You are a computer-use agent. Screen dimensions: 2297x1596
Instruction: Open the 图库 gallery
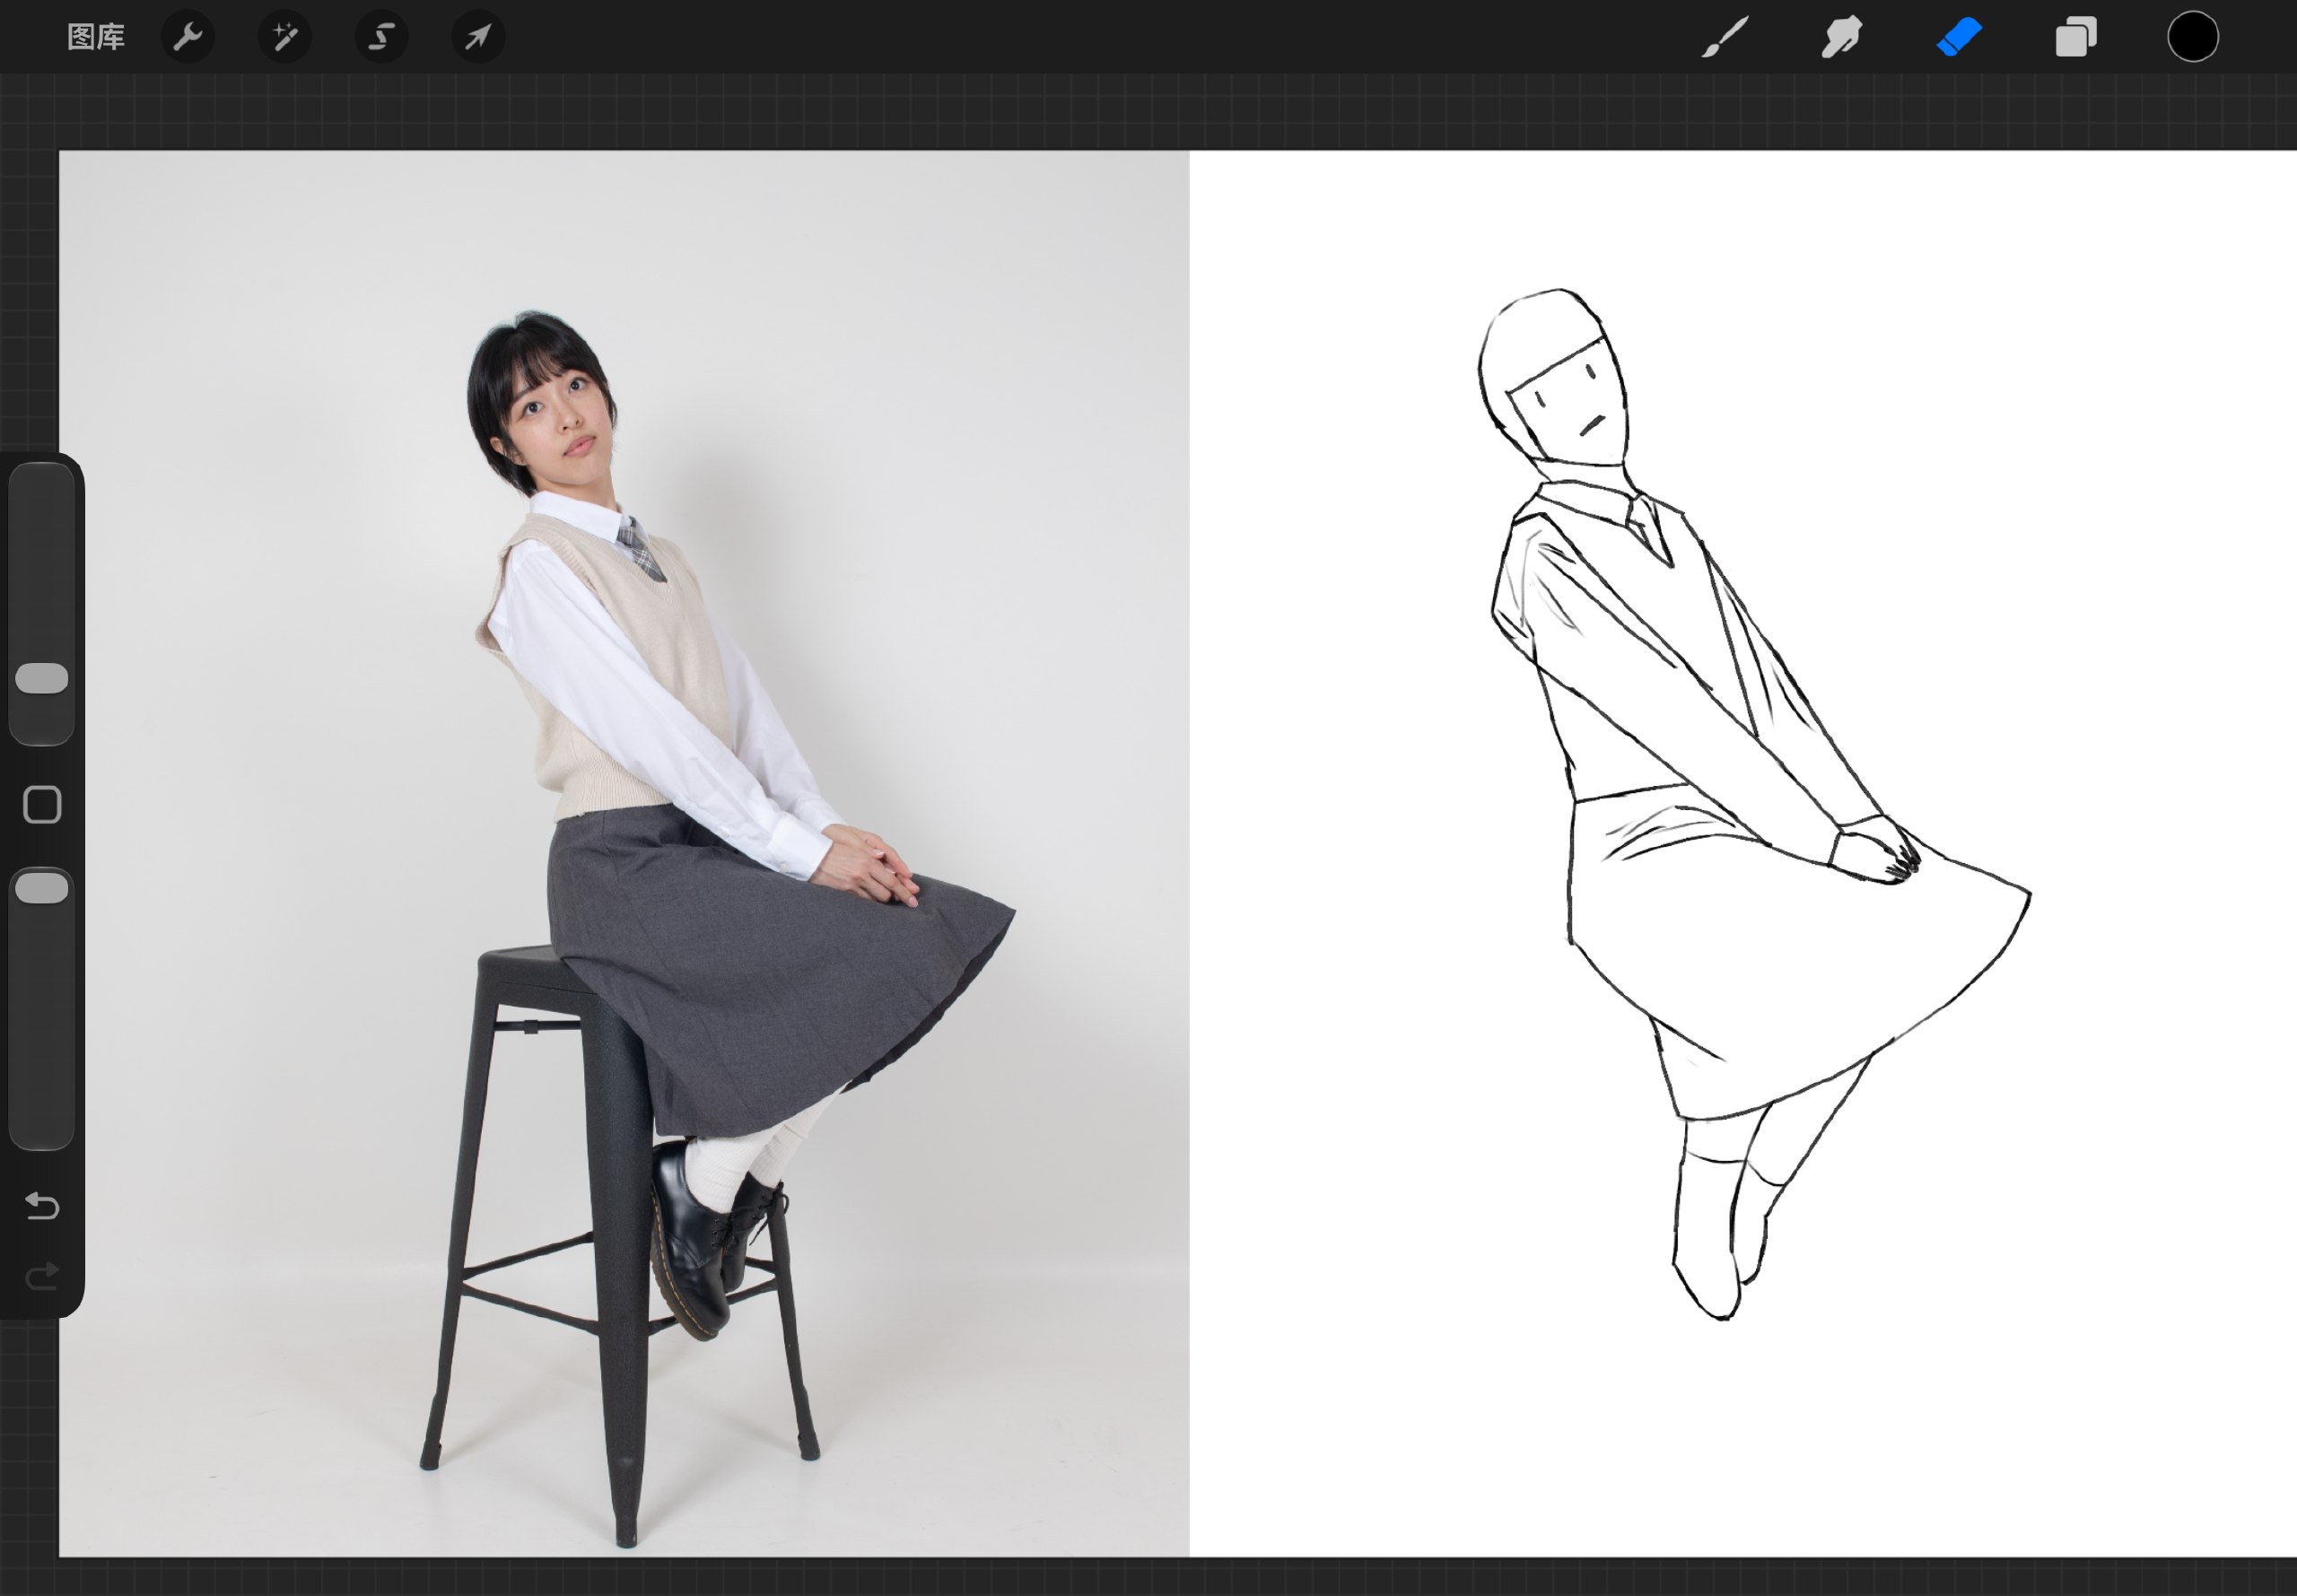[95, 38]
